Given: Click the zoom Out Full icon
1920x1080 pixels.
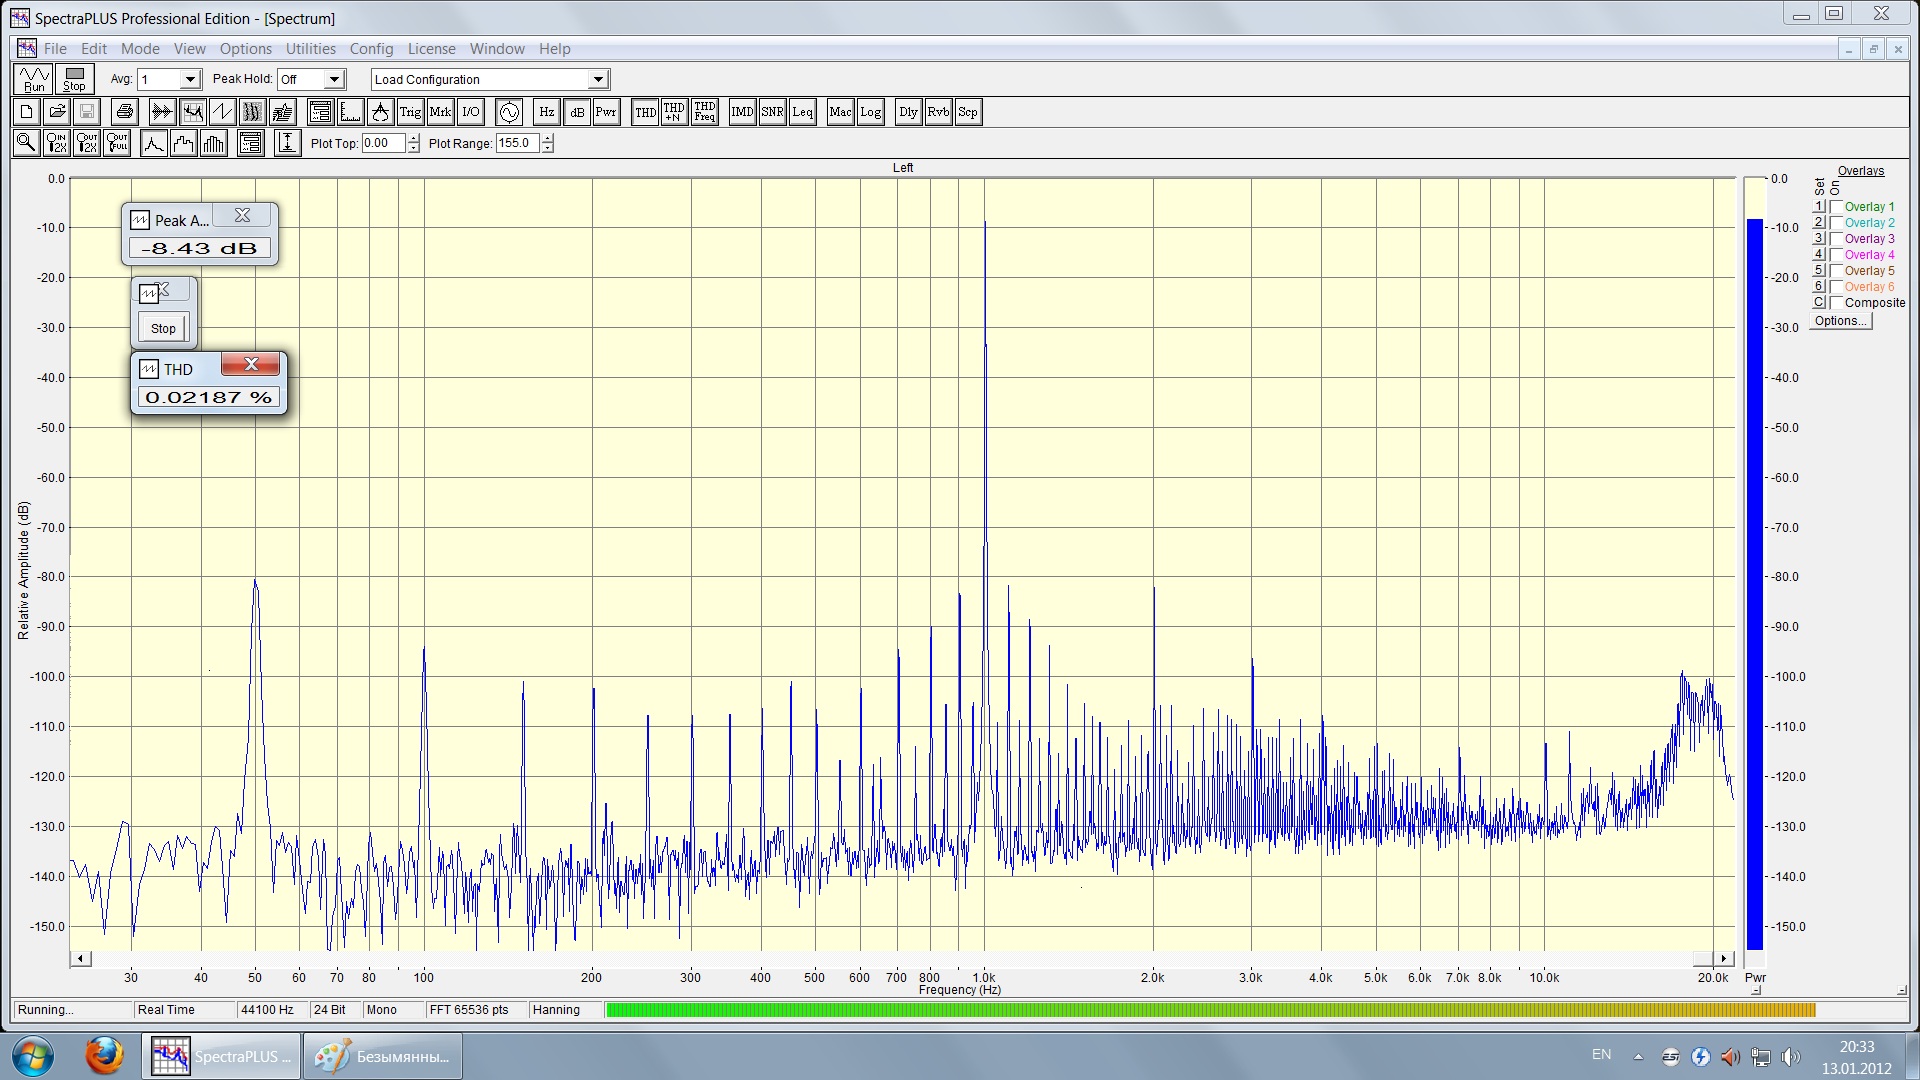Looking at the screenshot, I should 117,143.
